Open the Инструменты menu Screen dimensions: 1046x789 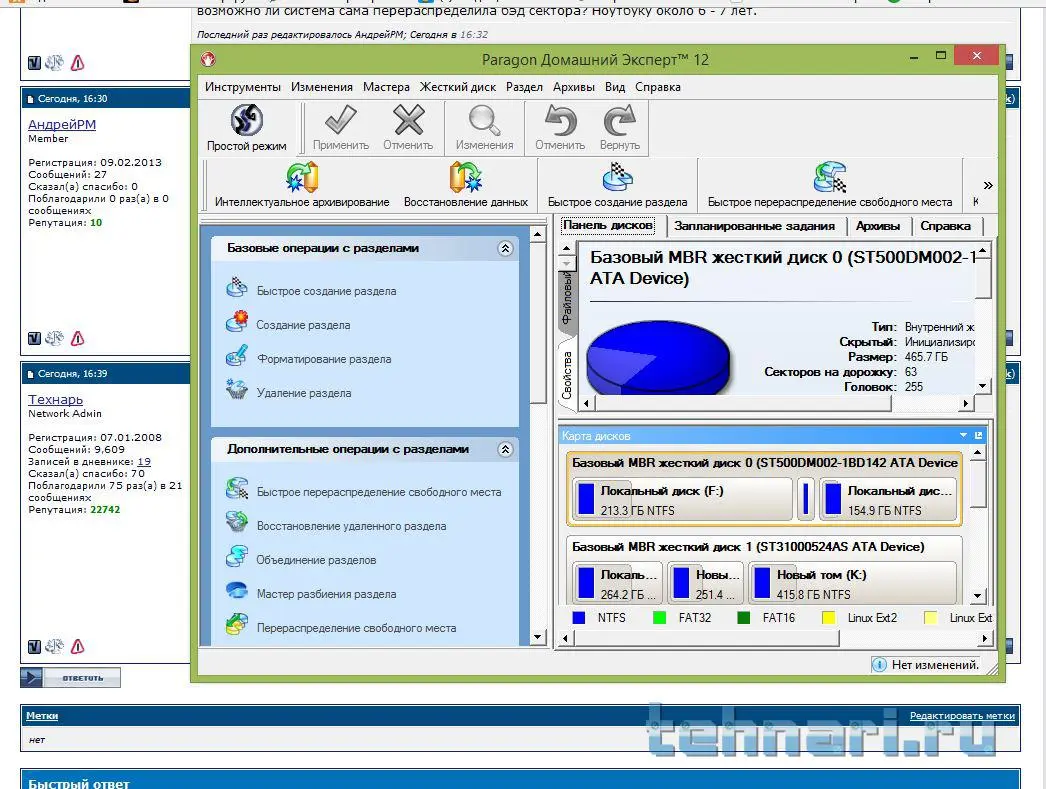pos(243,87)
